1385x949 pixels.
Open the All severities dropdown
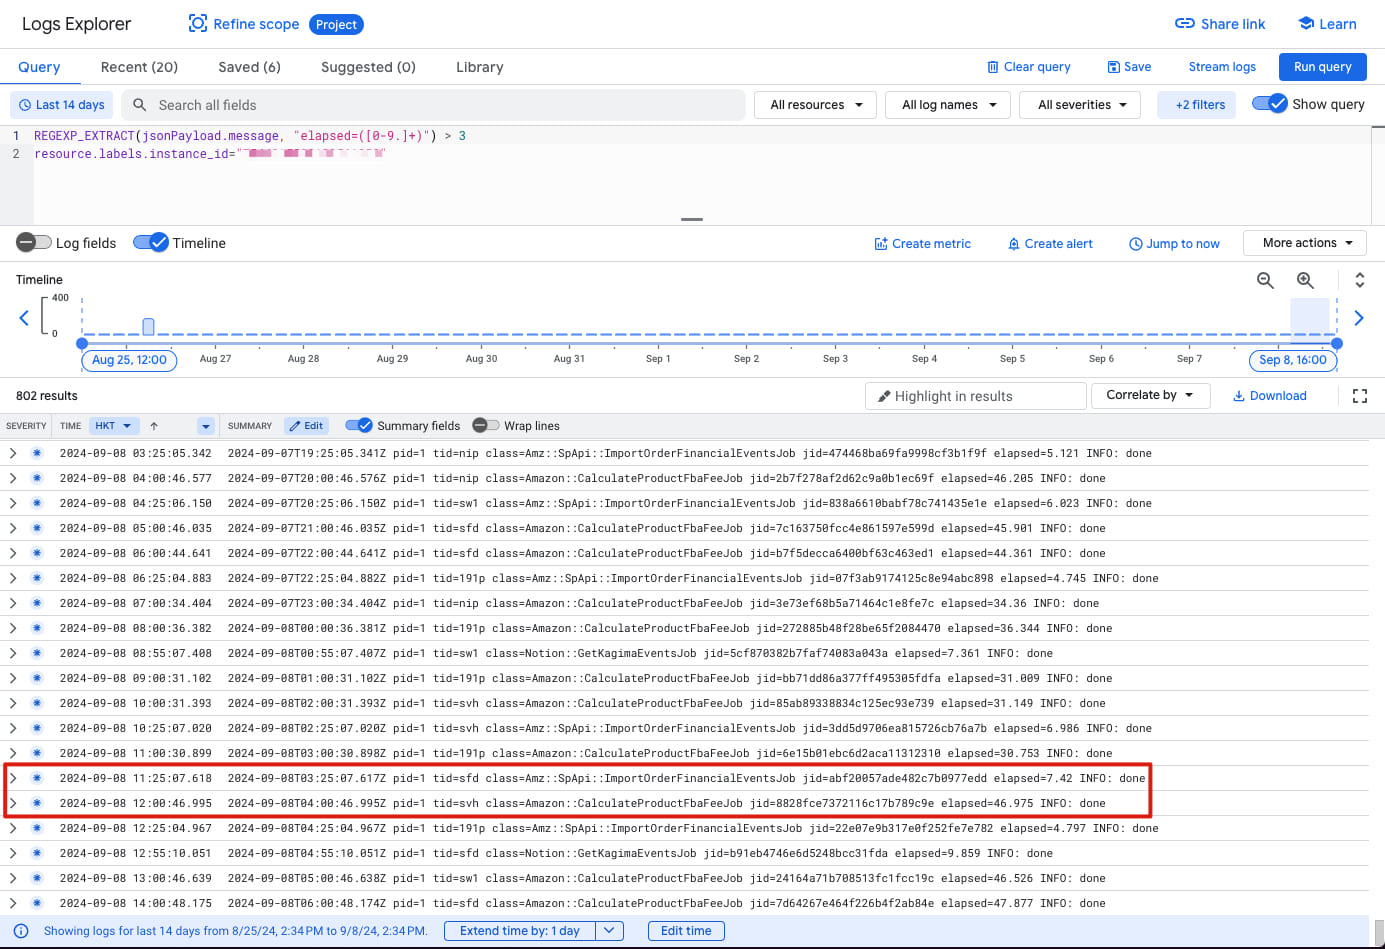pyautogui.click(x=1080, y=105)
